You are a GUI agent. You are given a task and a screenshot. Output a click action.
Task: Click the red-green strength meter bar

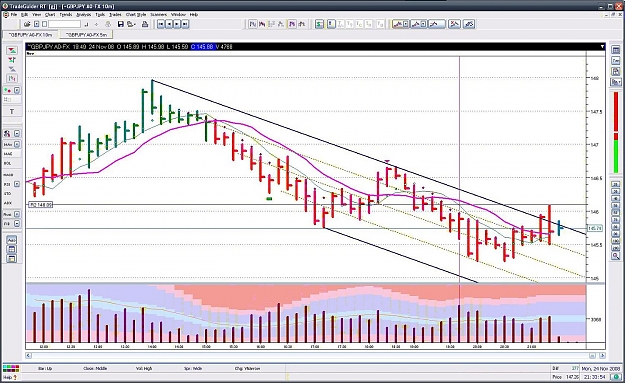(x=616, y=132)
